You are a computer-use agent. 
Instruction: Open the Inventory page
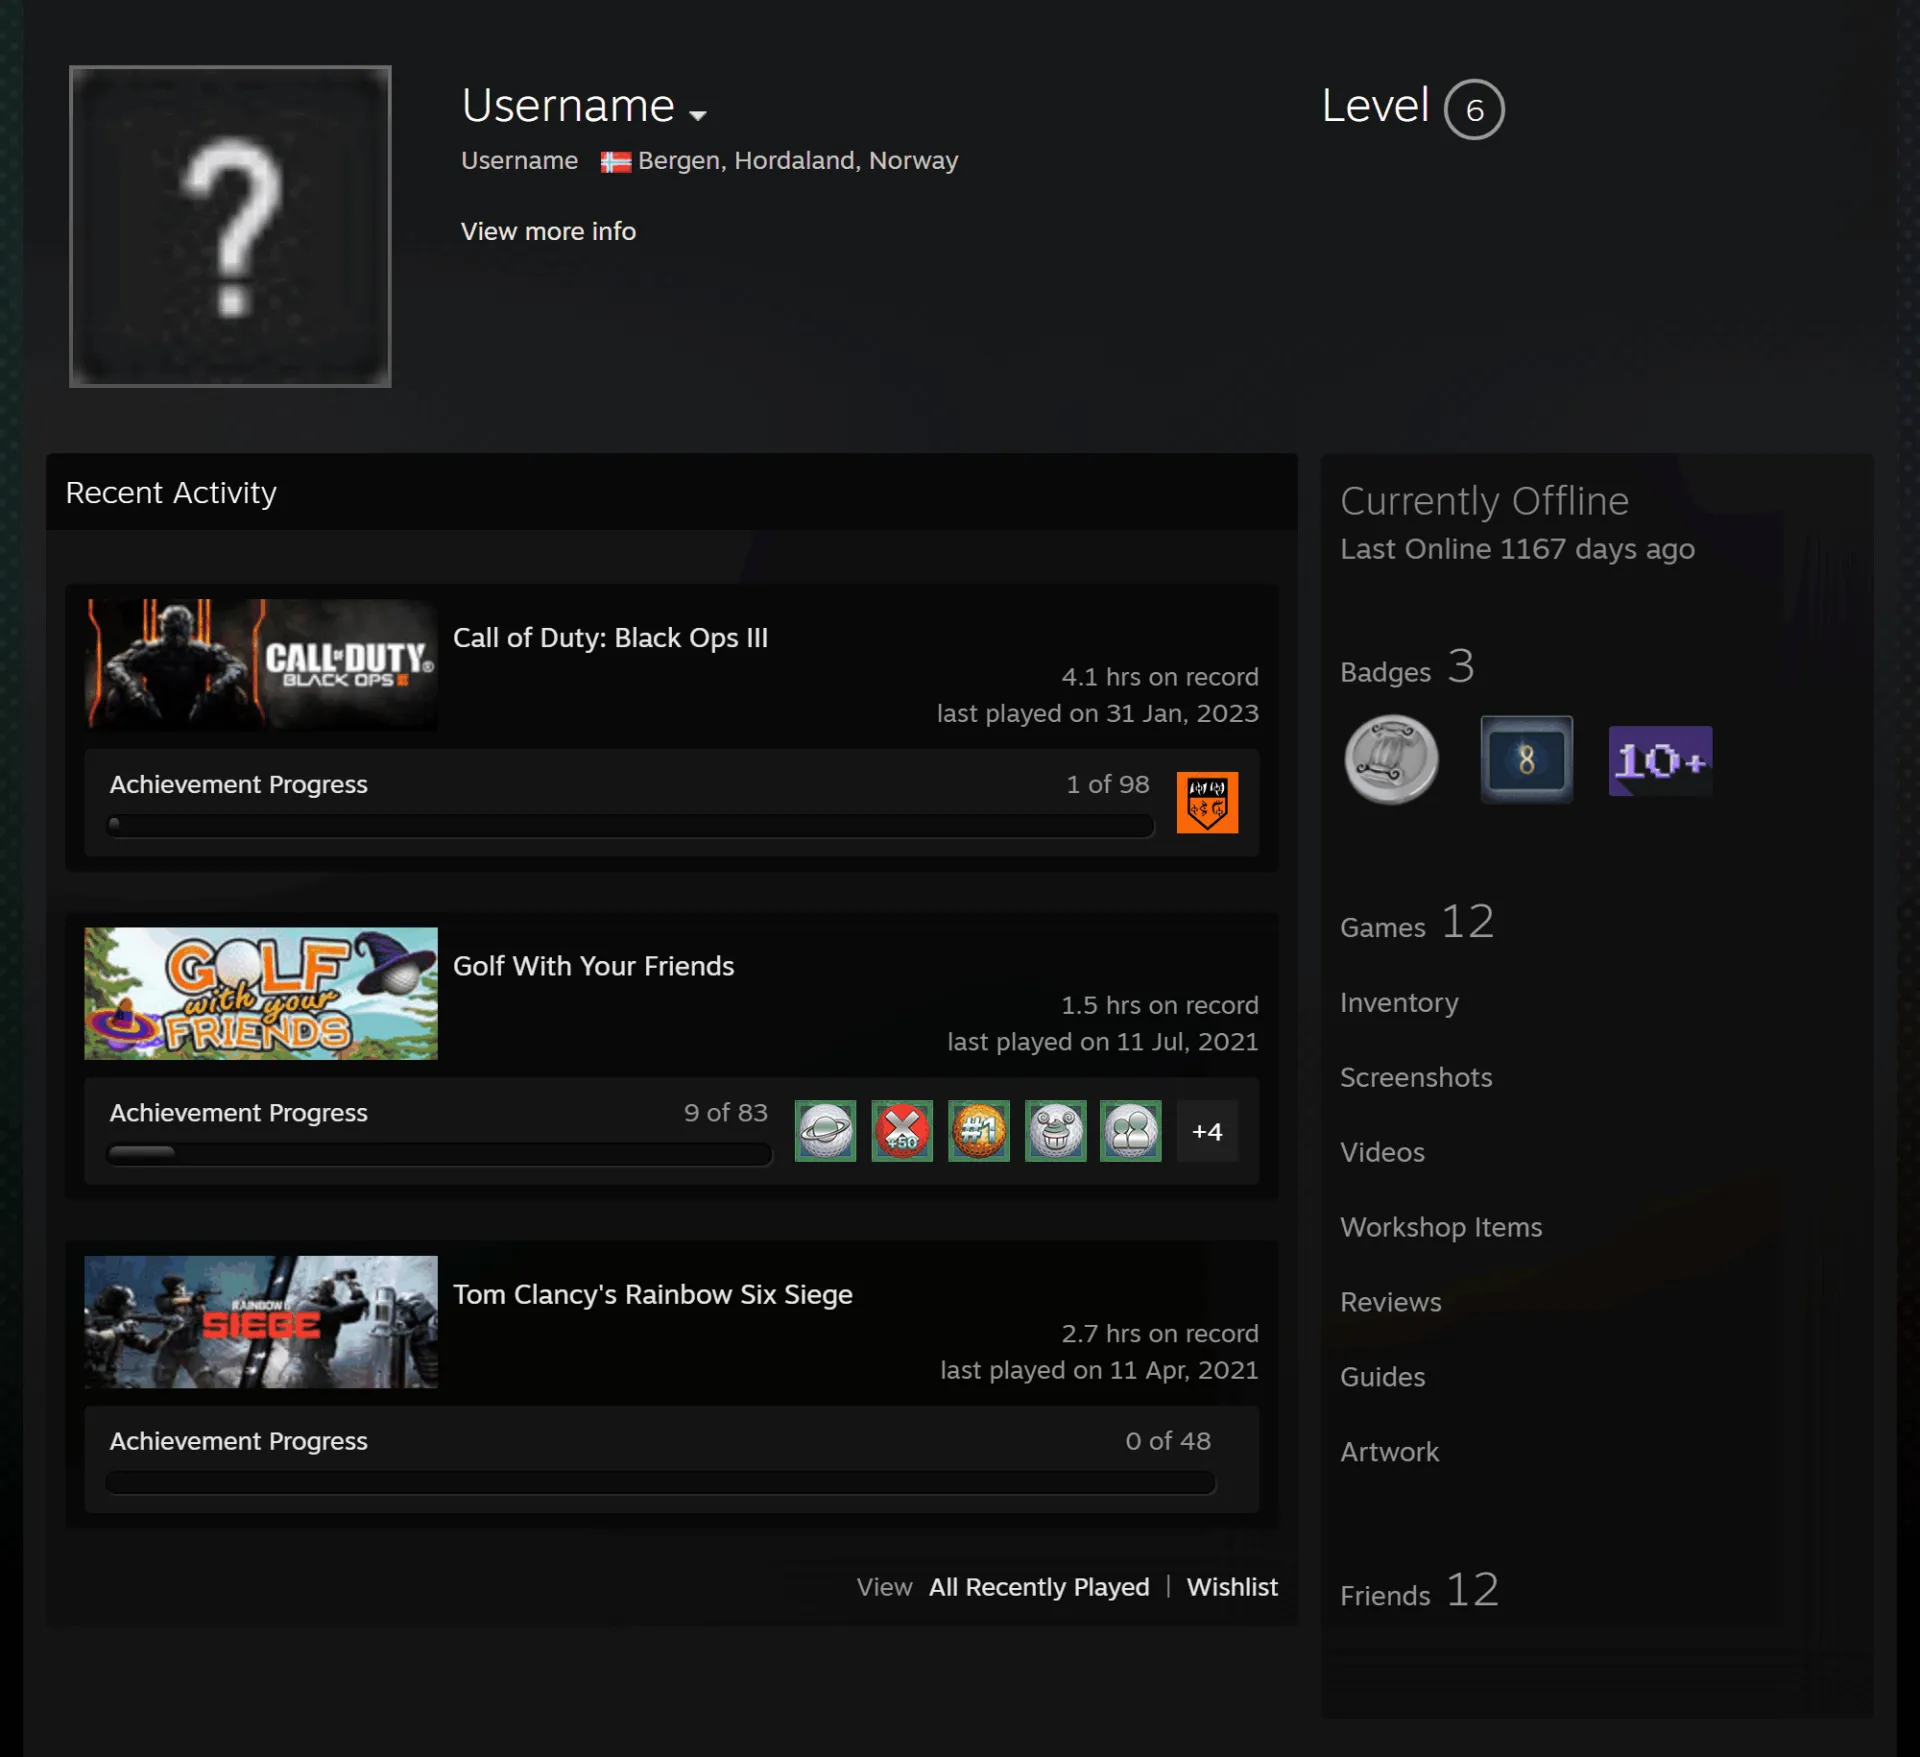(x=1399, y=1003)
